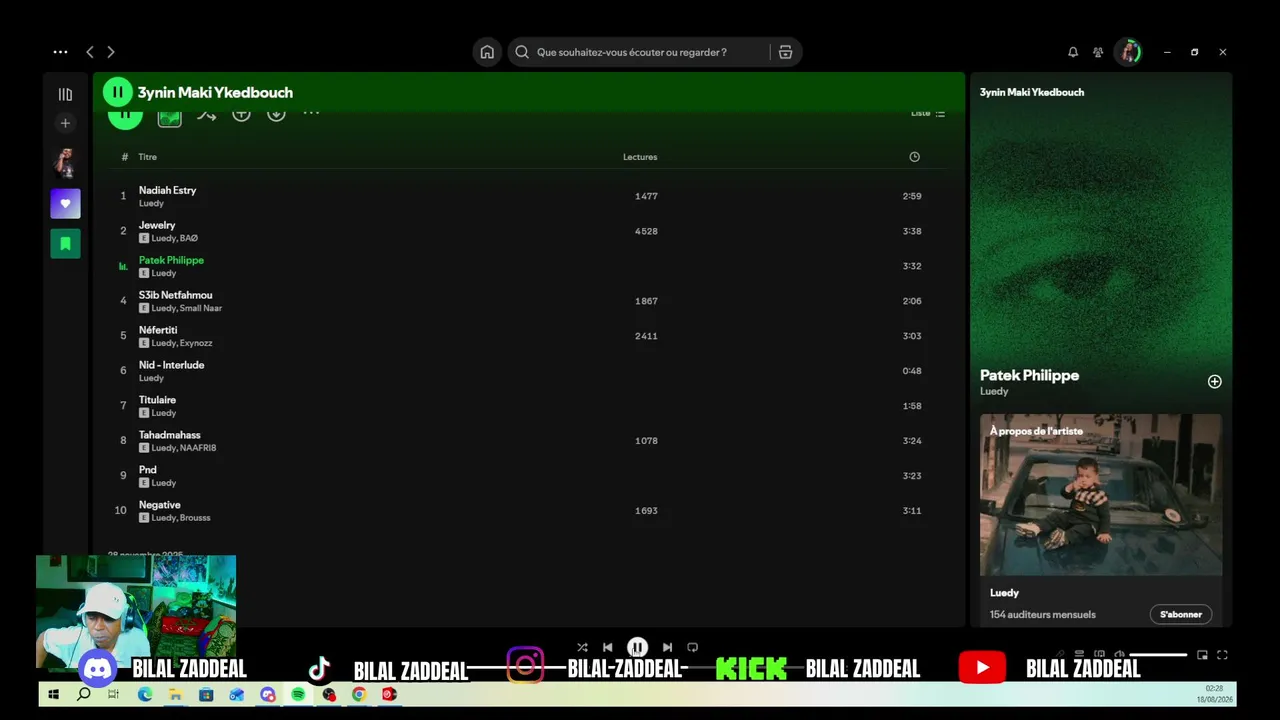Skip to the next track

[x=667, y=647]
